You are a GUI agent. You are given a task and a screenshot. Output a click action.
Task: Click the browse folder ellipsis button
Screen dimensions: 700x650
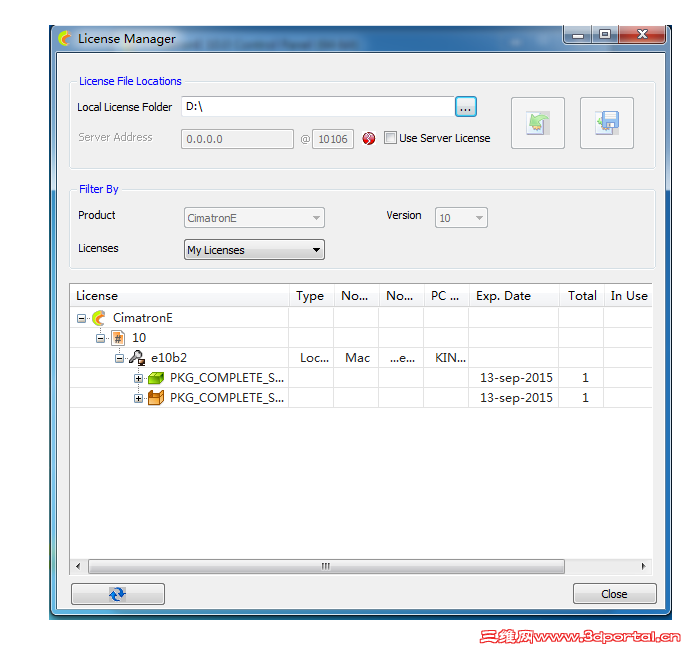coord(466,107)
